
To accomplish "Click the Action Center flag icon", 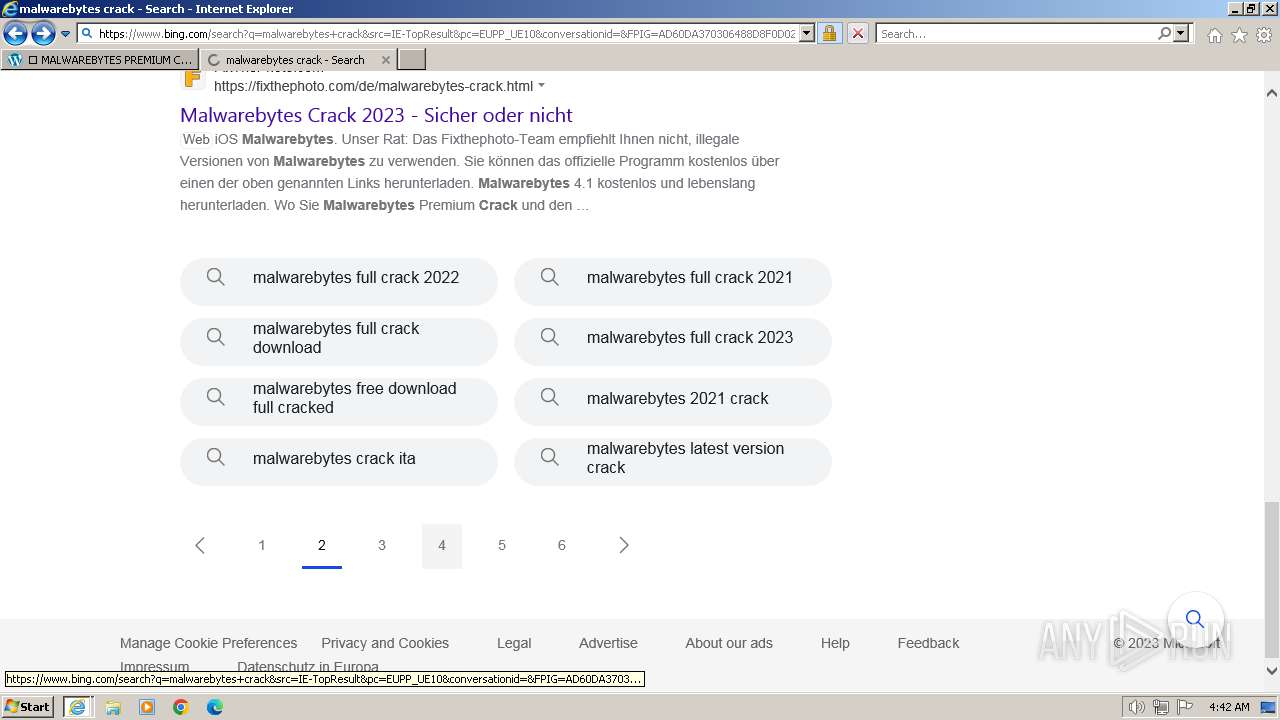I will coord(1185,707).
